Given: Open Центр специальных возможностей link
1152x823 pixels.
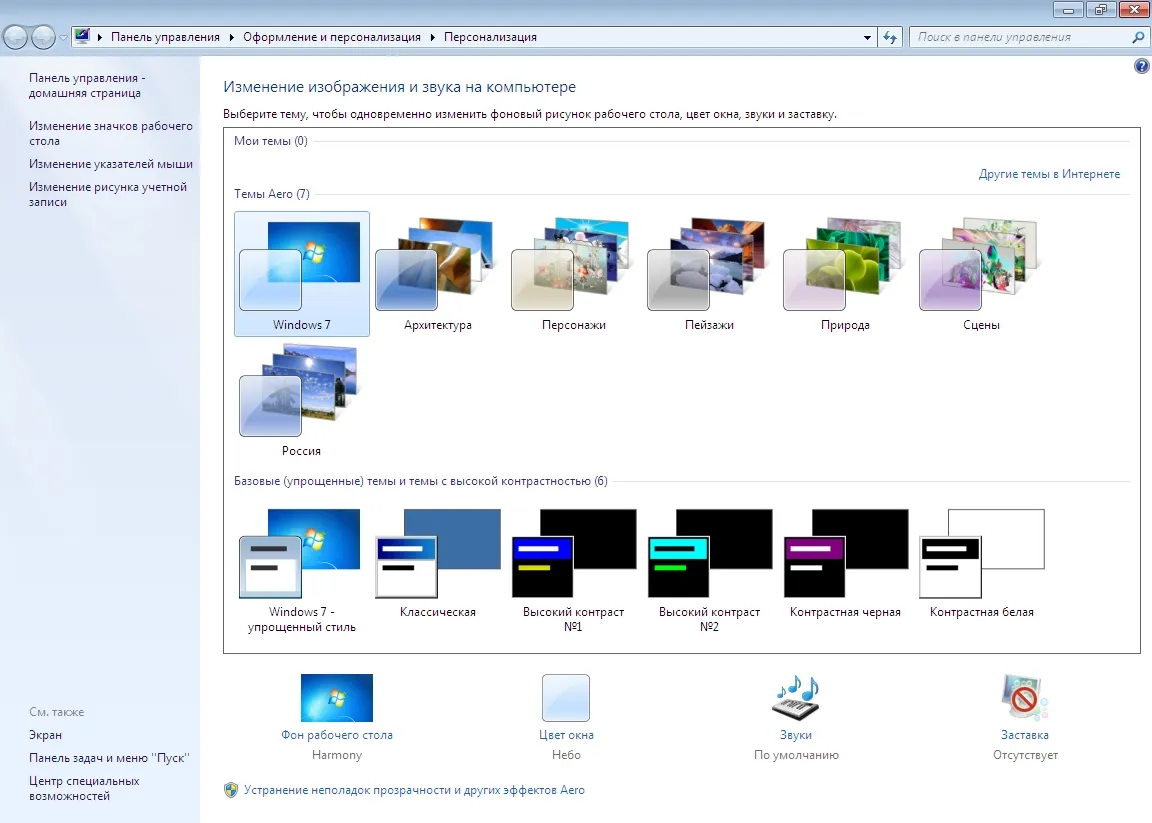Looking at the screenshot, I should [84, 788].
